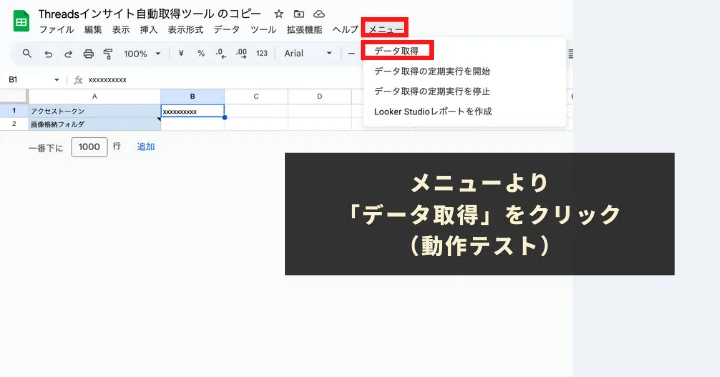Image resolution: width=720 pixels, height=377 pixels.
Task: Open the ヘルプ menu
Action: (345, 30)
